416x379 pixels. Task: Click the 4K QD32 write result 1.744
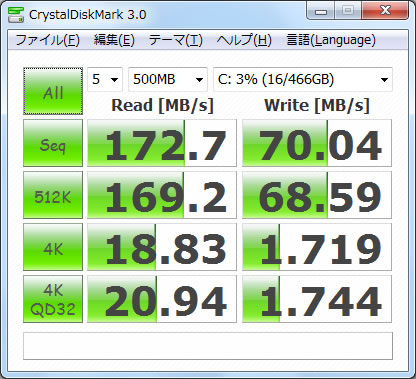coord(317,299)
